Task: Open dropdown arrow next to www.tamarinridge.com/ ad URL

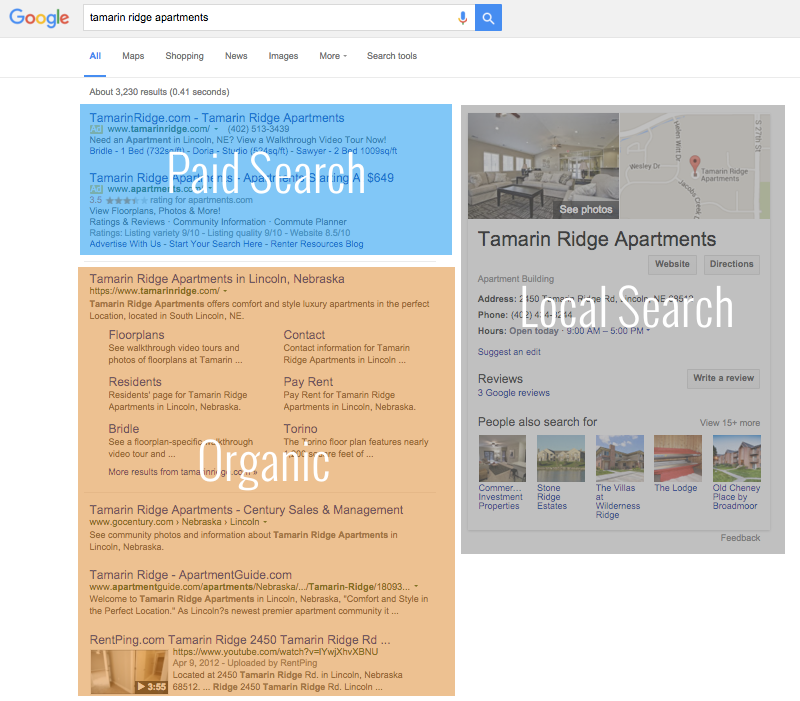Action: pyautogui.click(x=216, y=129)
